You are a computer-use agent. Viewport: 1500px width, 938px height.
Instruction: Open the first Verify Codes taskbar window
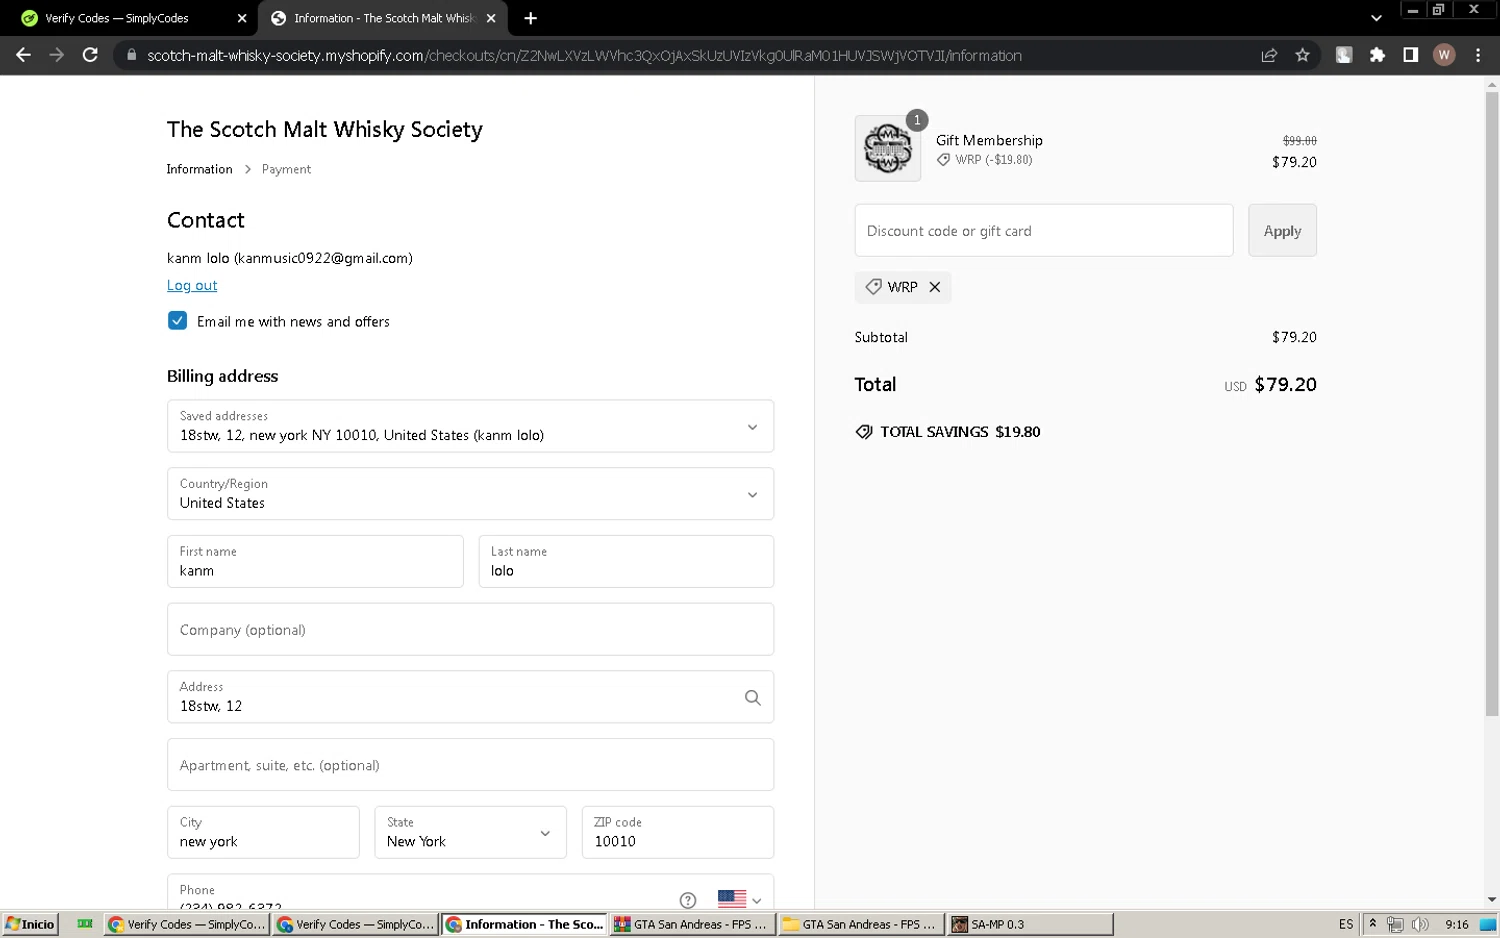(x=186, y=924)
